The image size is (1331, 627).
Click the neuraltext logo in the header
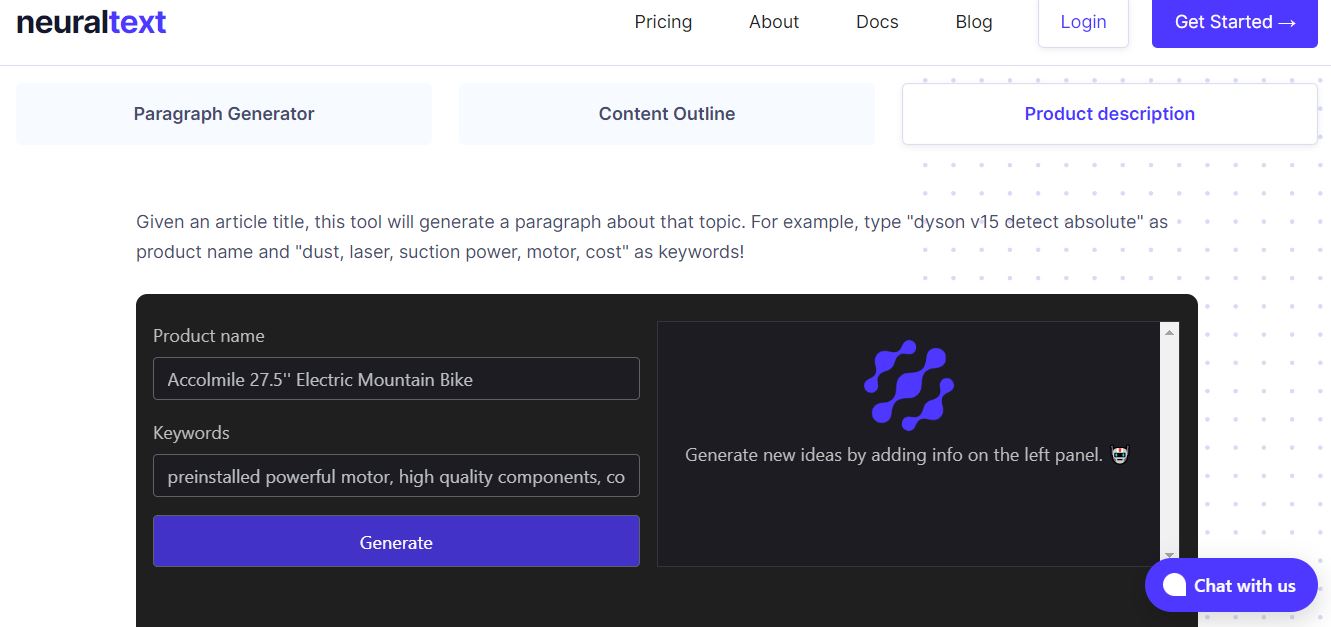coord(91,22)
